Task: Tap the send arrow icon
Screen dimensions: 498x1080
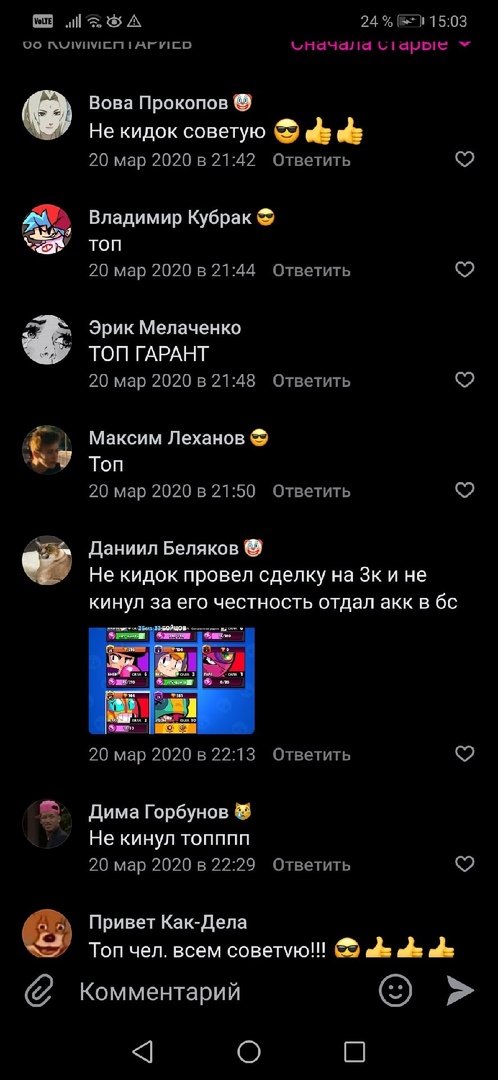Action: pyautogui.click(x=459, y=991)
